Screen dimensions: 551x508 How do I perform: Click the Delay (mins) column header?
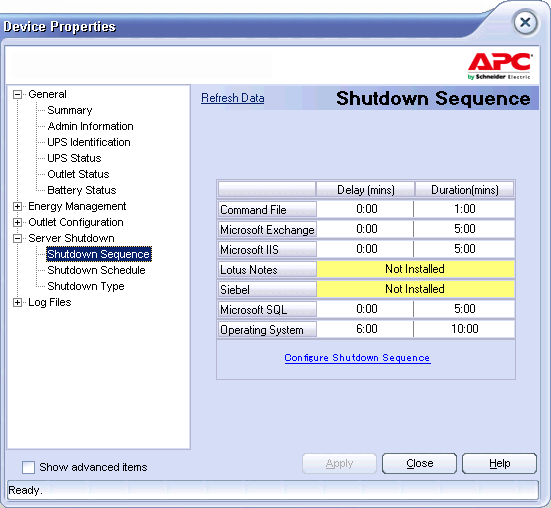[365, 190]
